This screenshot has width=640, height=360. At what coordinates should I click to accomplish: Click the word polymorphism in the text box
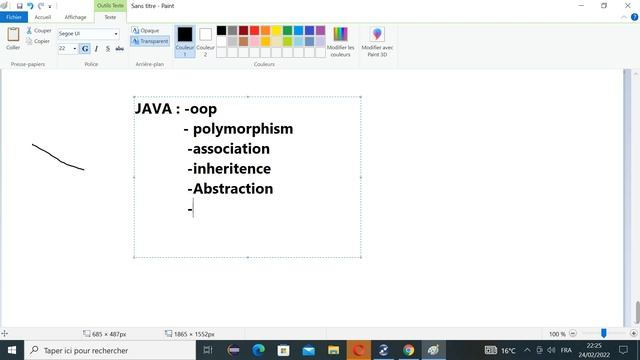click(x=243, y=129)
